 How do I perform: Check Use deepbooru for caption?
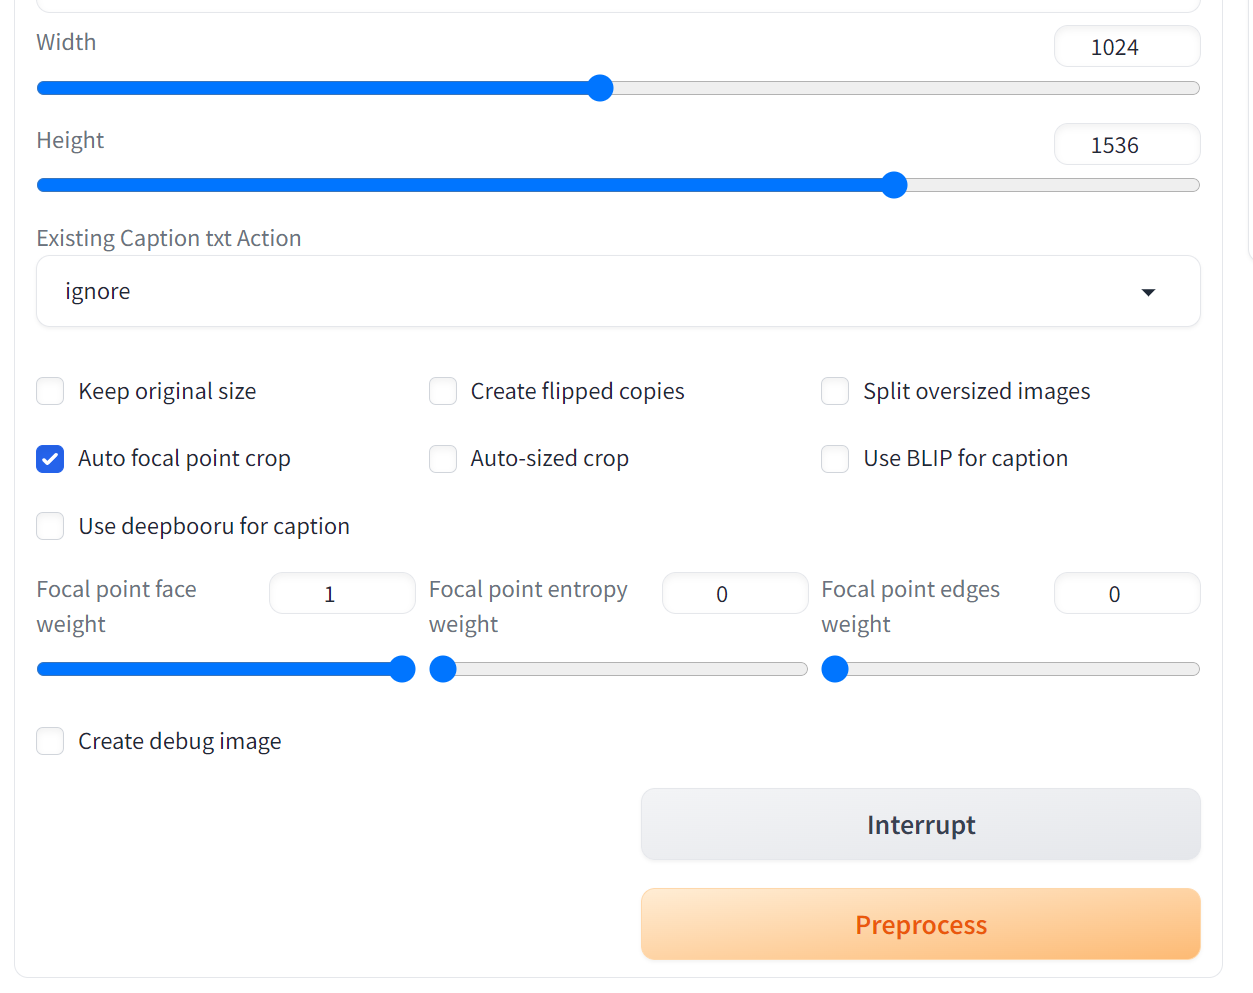[x=50, y=526]
